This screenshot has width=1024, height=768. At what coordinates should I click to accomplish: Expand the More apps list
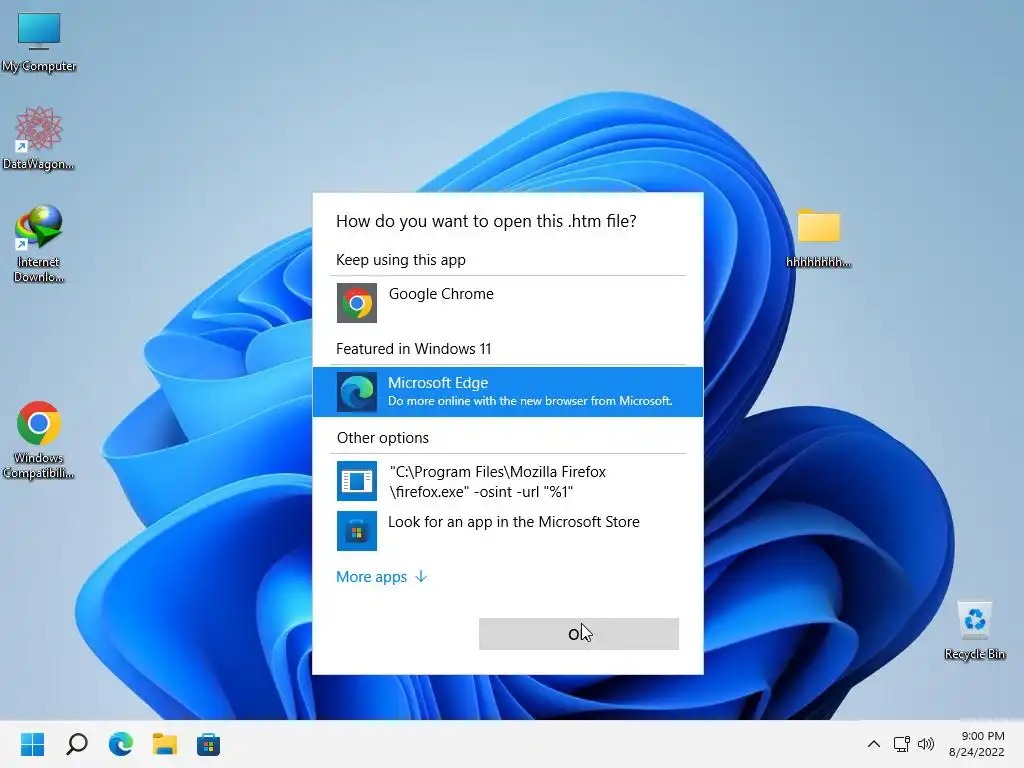tap(381, 577)
